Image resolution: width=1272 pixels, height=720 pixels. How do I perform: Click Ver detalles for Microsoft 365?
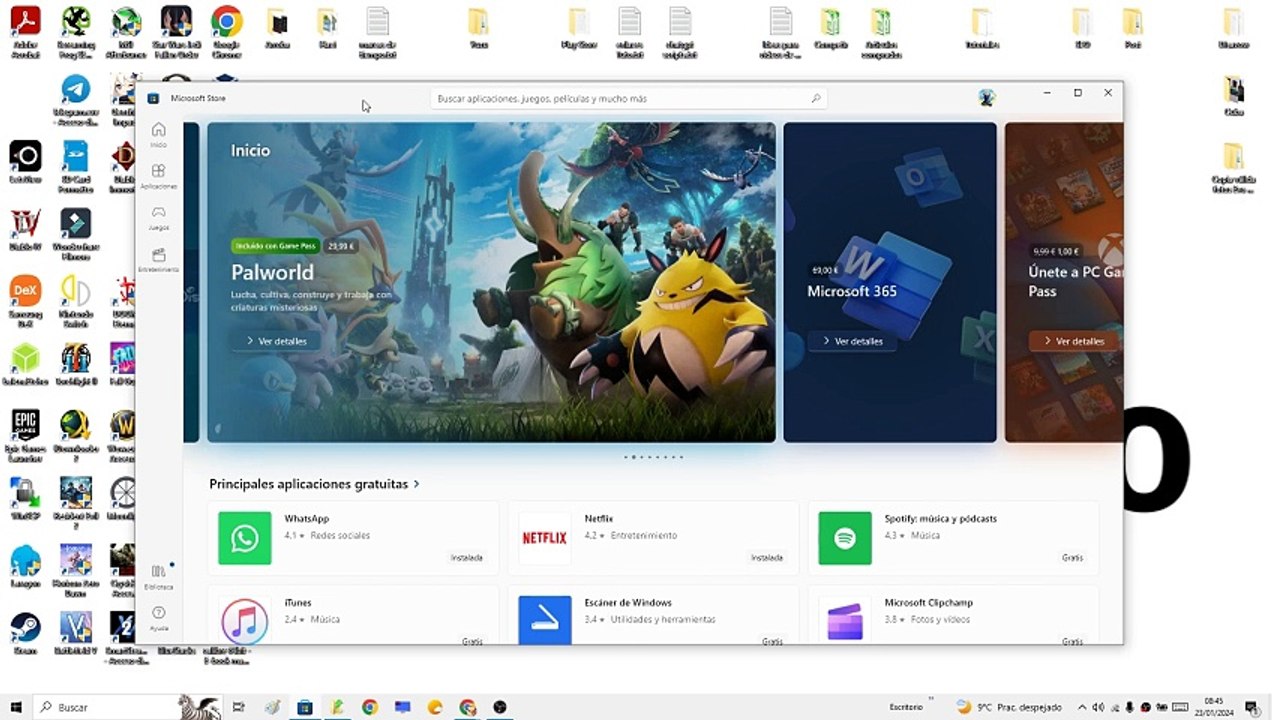point(852,341)
